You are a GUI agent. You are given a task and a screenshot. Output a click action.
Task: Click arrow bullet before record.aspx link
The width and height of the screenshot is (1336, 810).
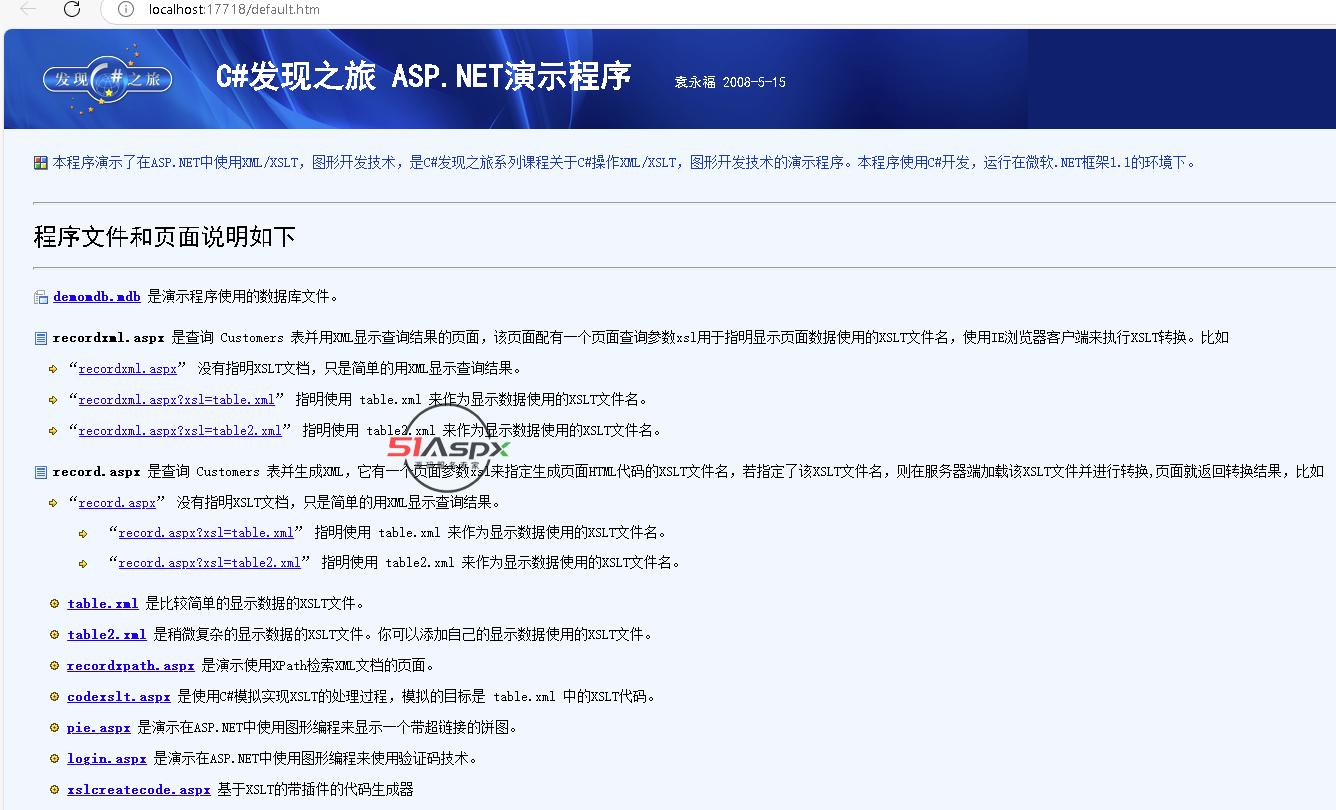[x=54, y=503]
